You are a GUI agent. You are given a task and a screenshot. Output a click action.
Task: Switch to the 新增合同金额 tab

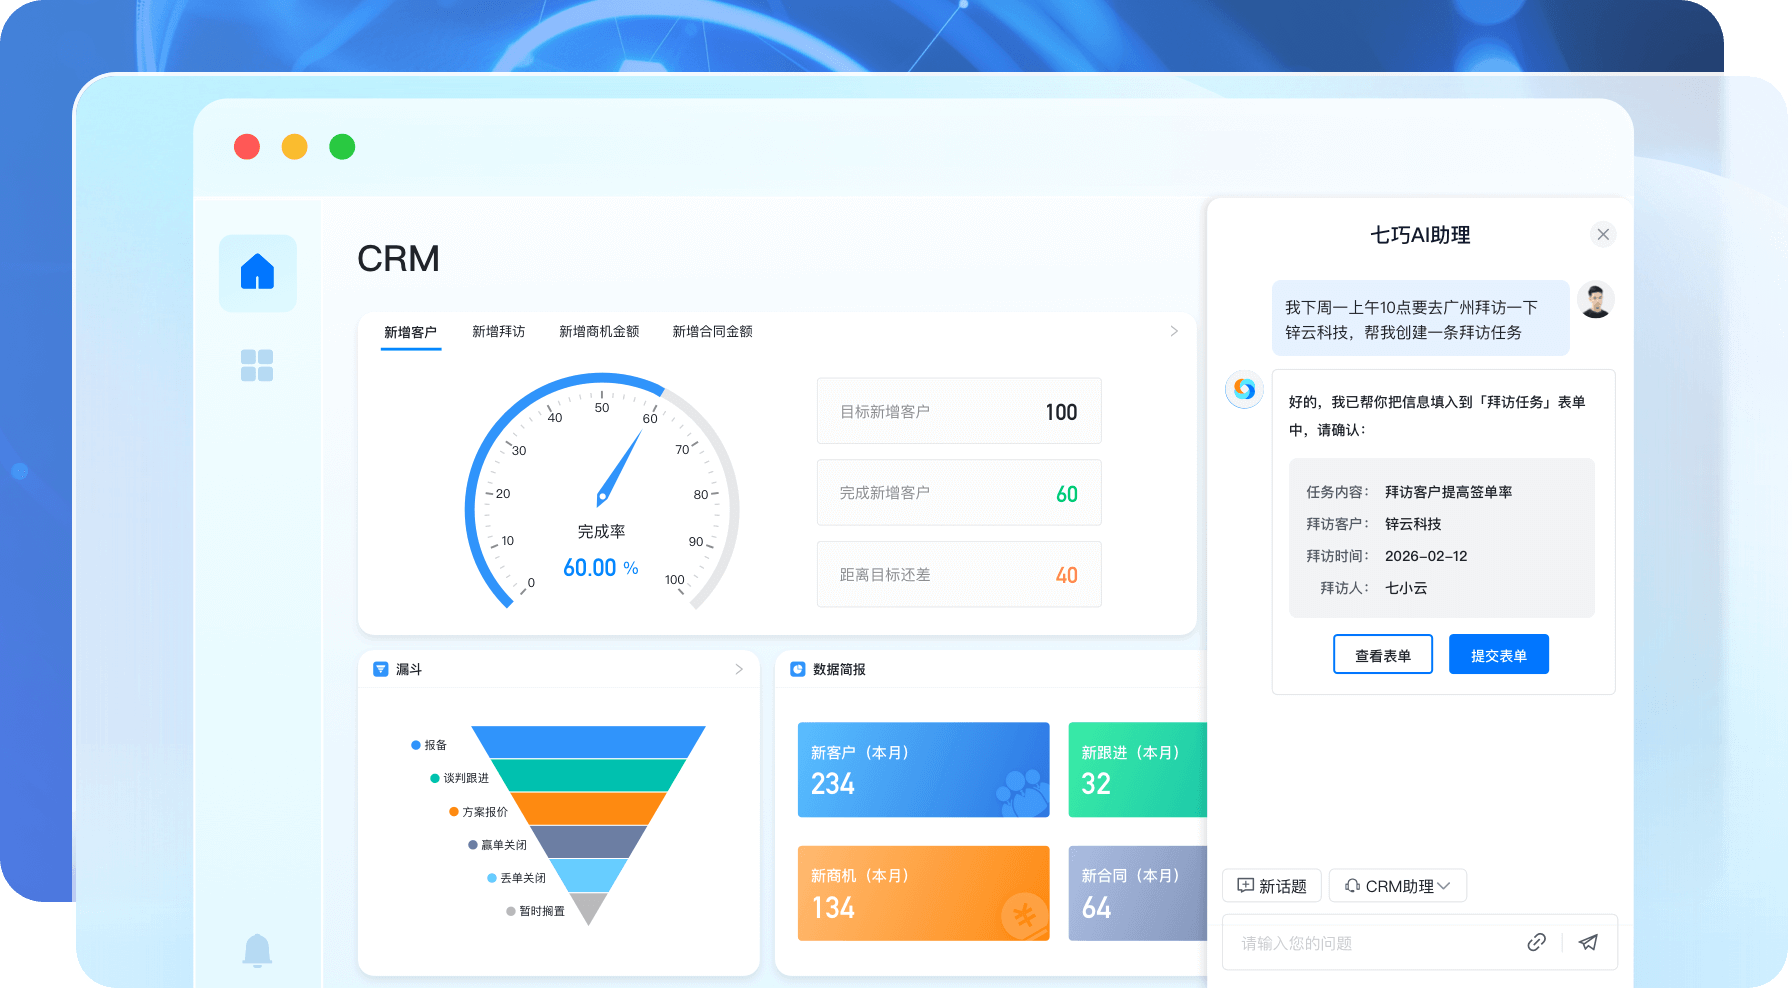click(x=712, y=332)
